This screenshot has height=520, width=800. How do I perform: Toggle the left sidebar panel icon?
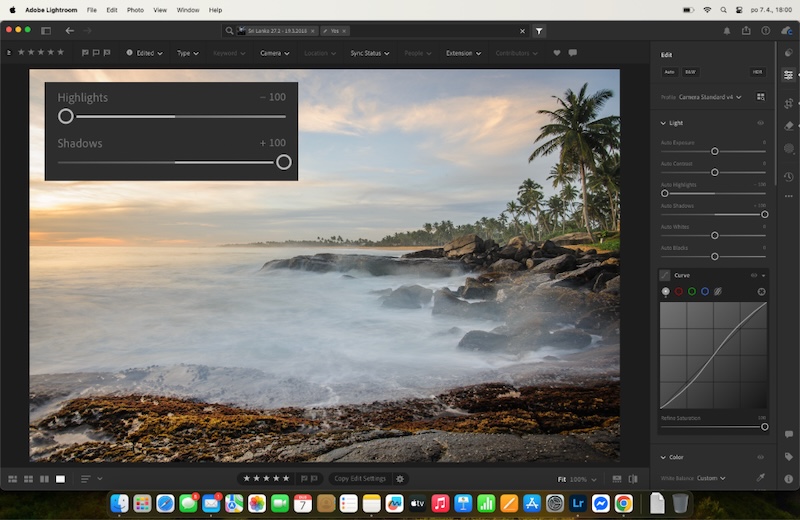pos(46,31)
